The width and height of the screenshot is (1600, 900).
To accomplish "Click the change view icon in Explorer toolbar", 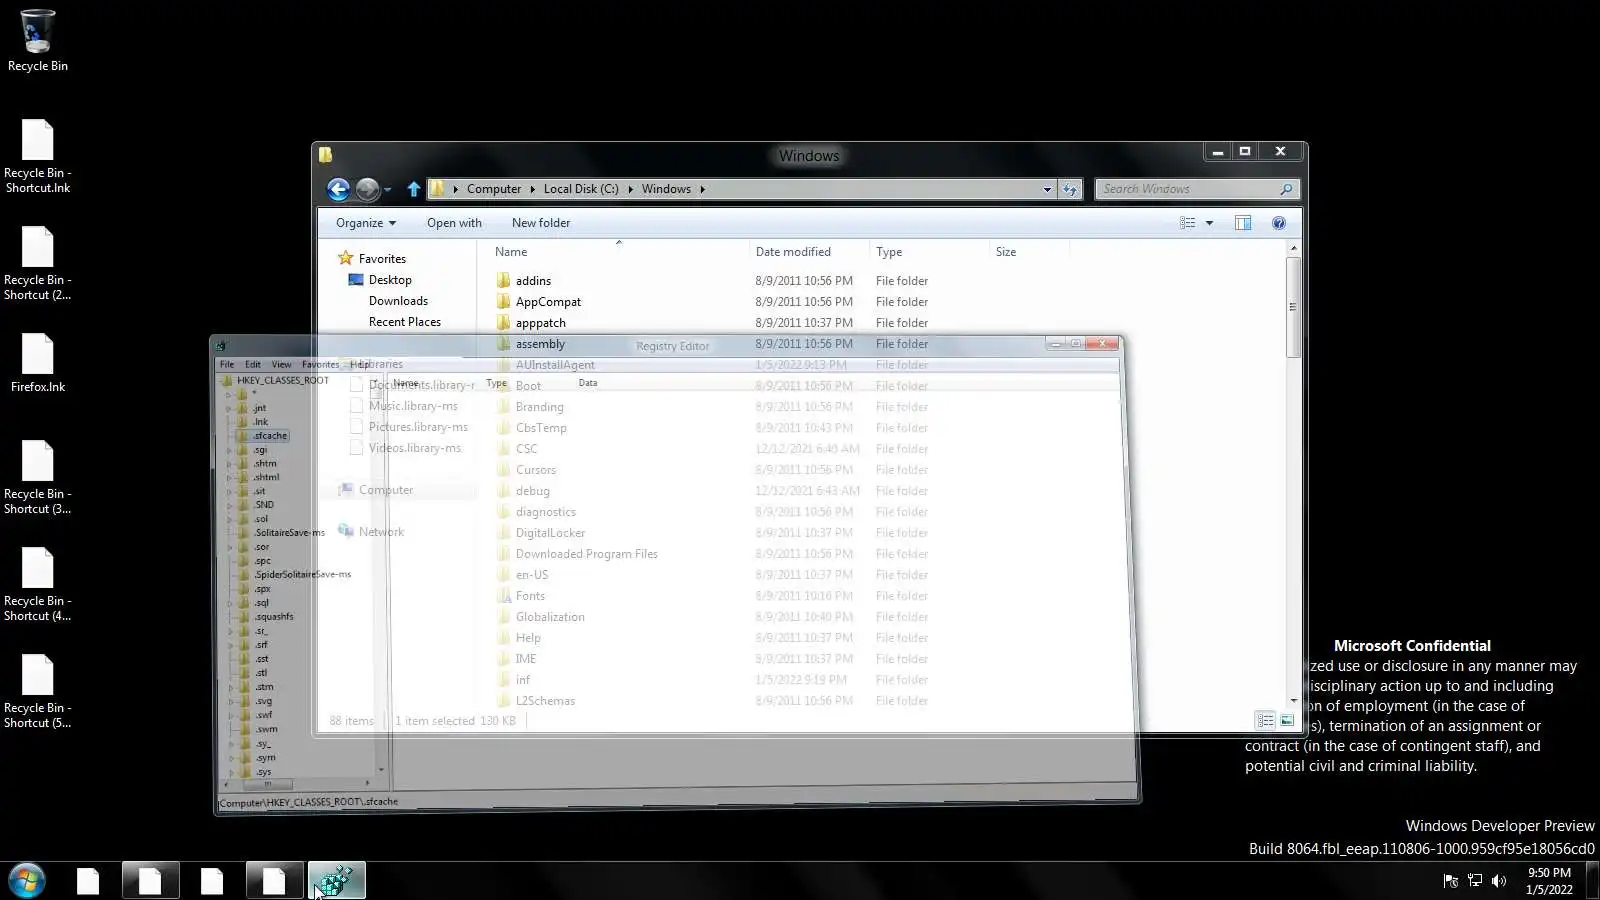I will click(1188, 223).
